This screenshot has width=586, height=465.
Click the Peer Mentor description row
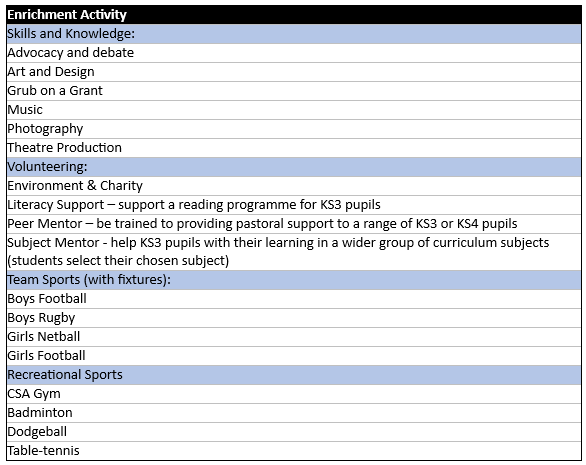pyautogui.click(x=294, y=224)
